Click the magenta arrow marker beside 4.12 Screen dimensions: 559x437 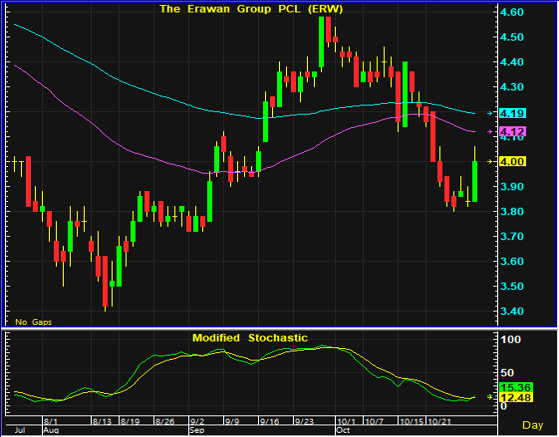pos(490,132)
